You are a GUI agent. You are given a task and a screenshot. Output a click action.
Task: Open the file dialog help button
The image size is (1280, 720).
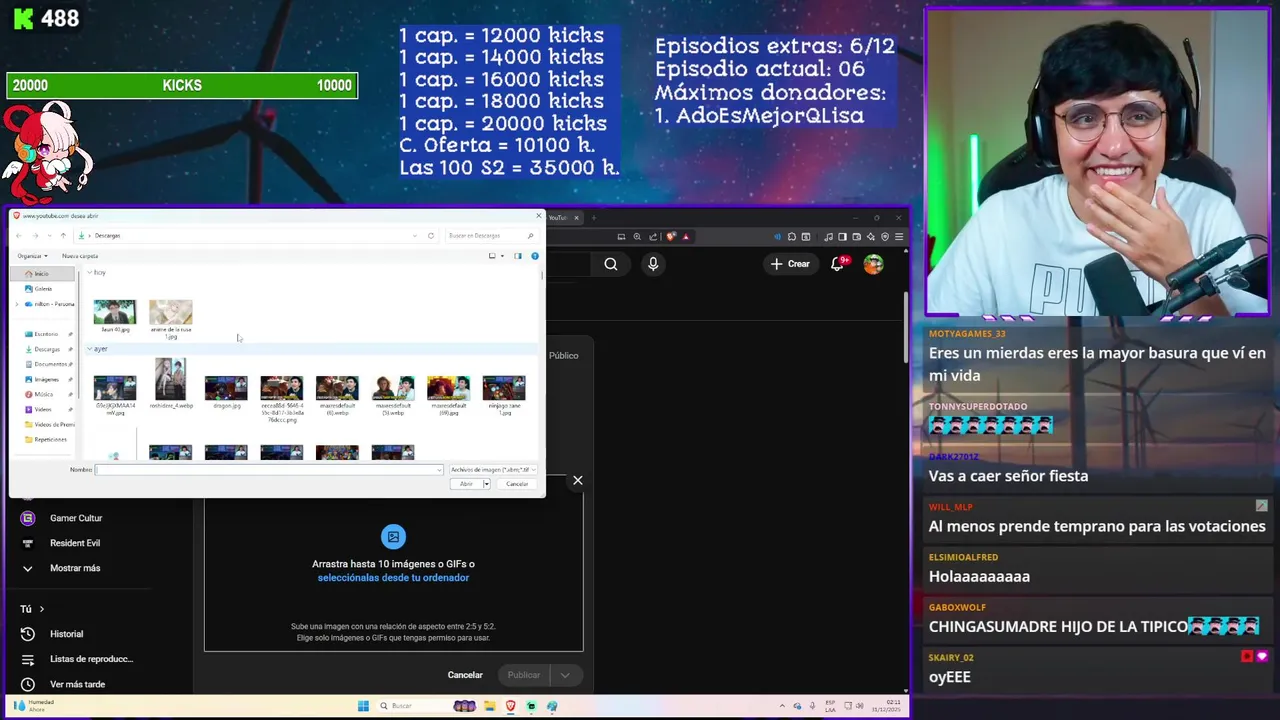click(535, 256)
